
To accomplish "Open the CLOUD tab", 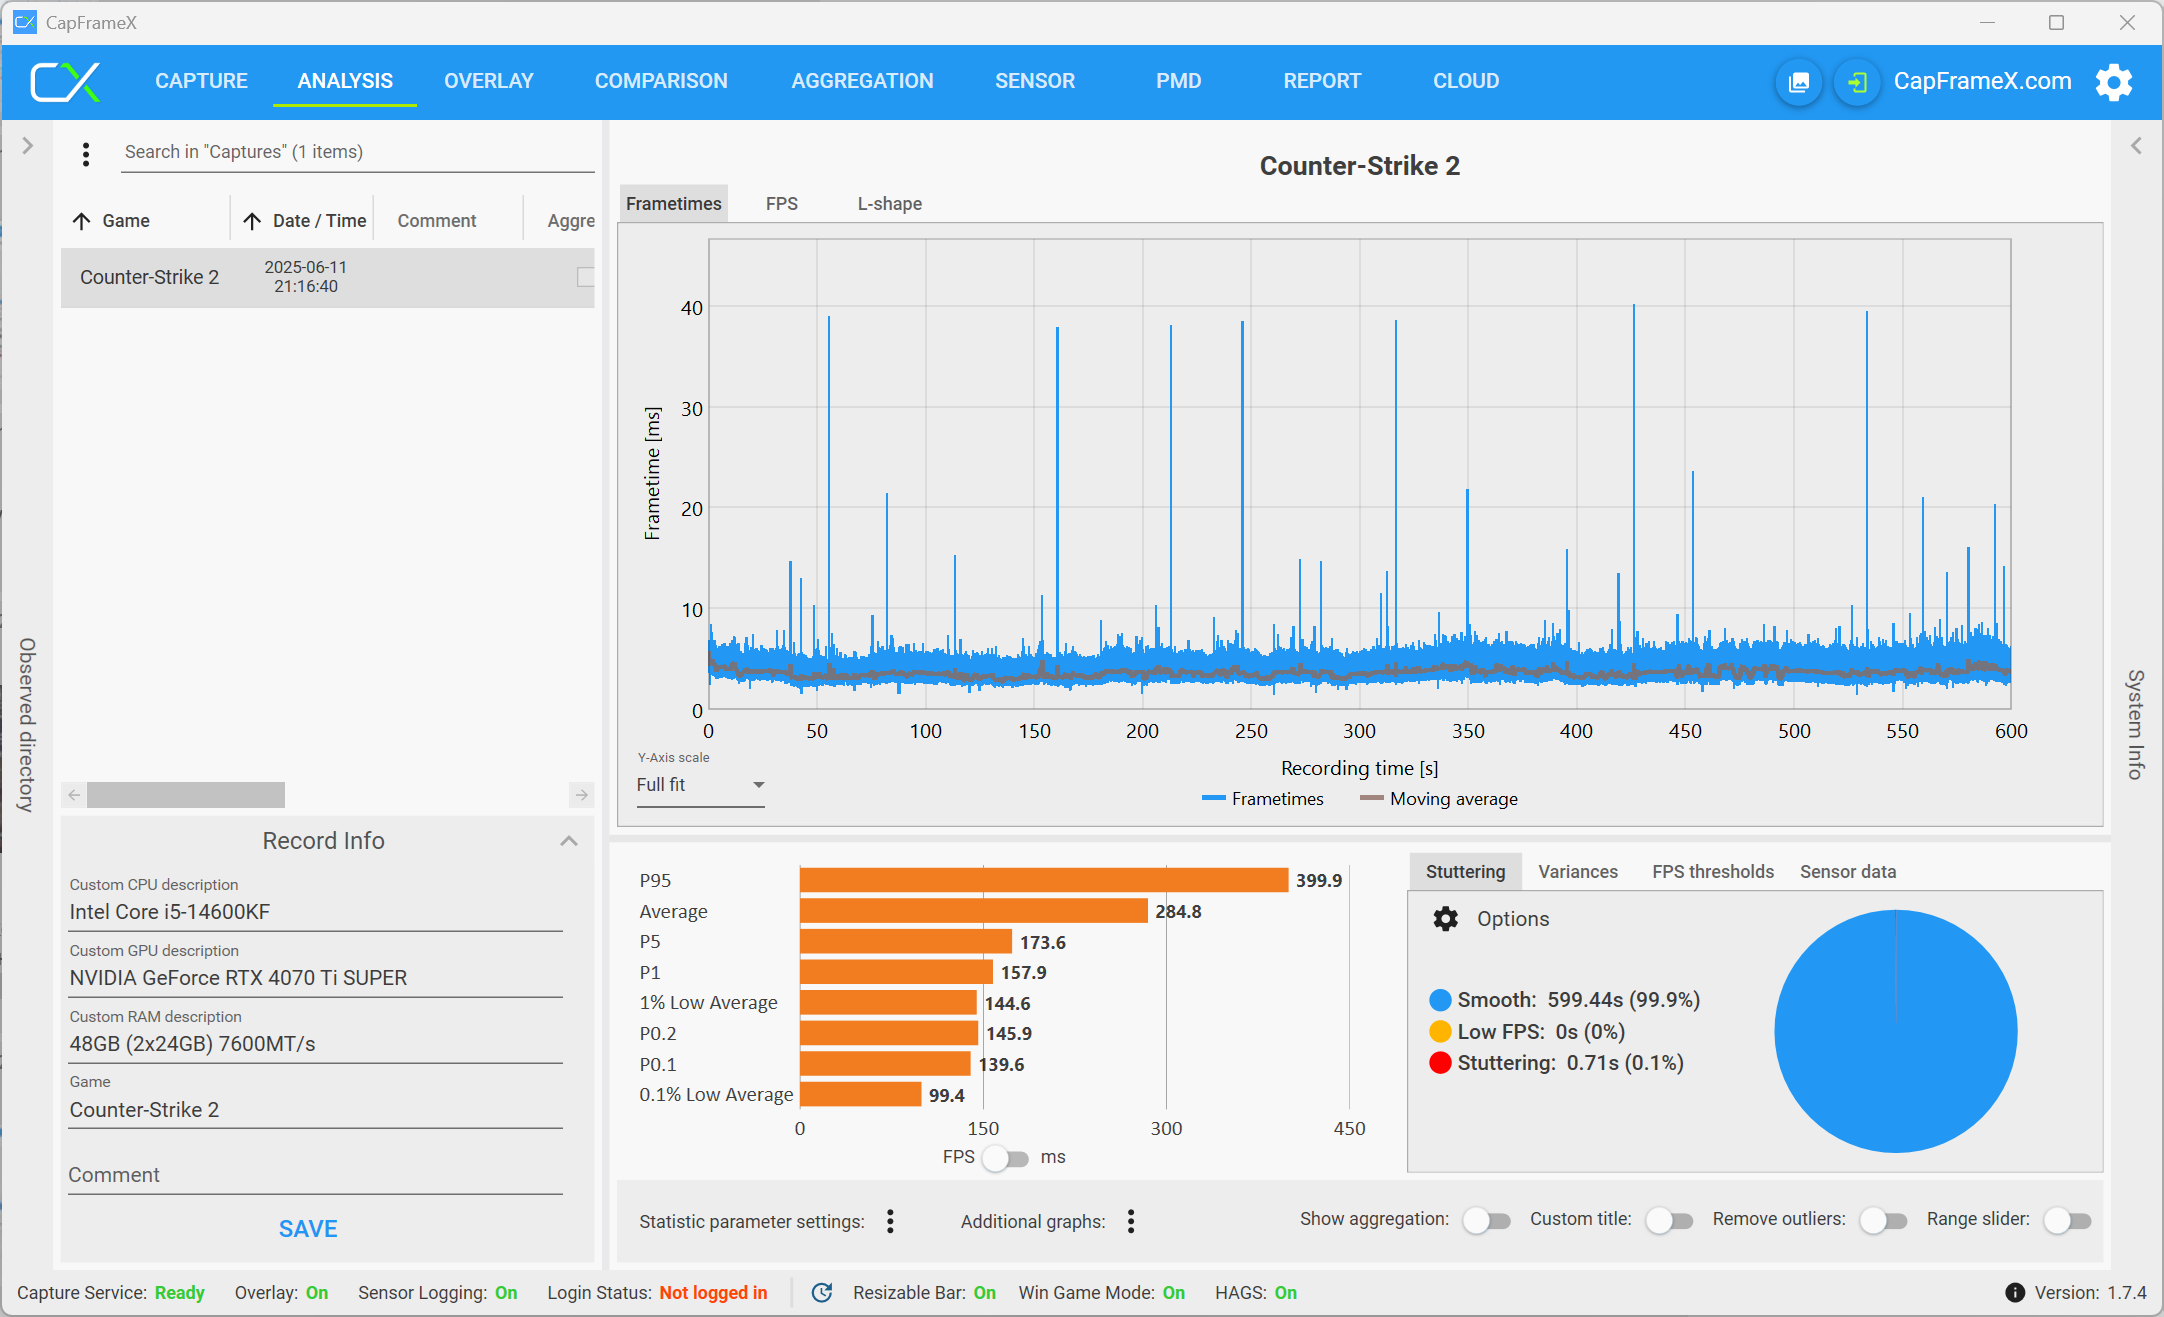I will [1466, 81].
